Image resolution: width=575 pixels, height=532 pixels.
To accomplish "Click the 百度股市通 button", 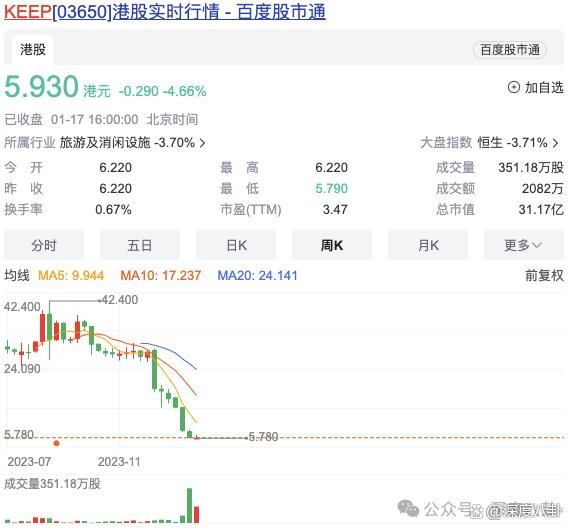I will pos(509,50).
